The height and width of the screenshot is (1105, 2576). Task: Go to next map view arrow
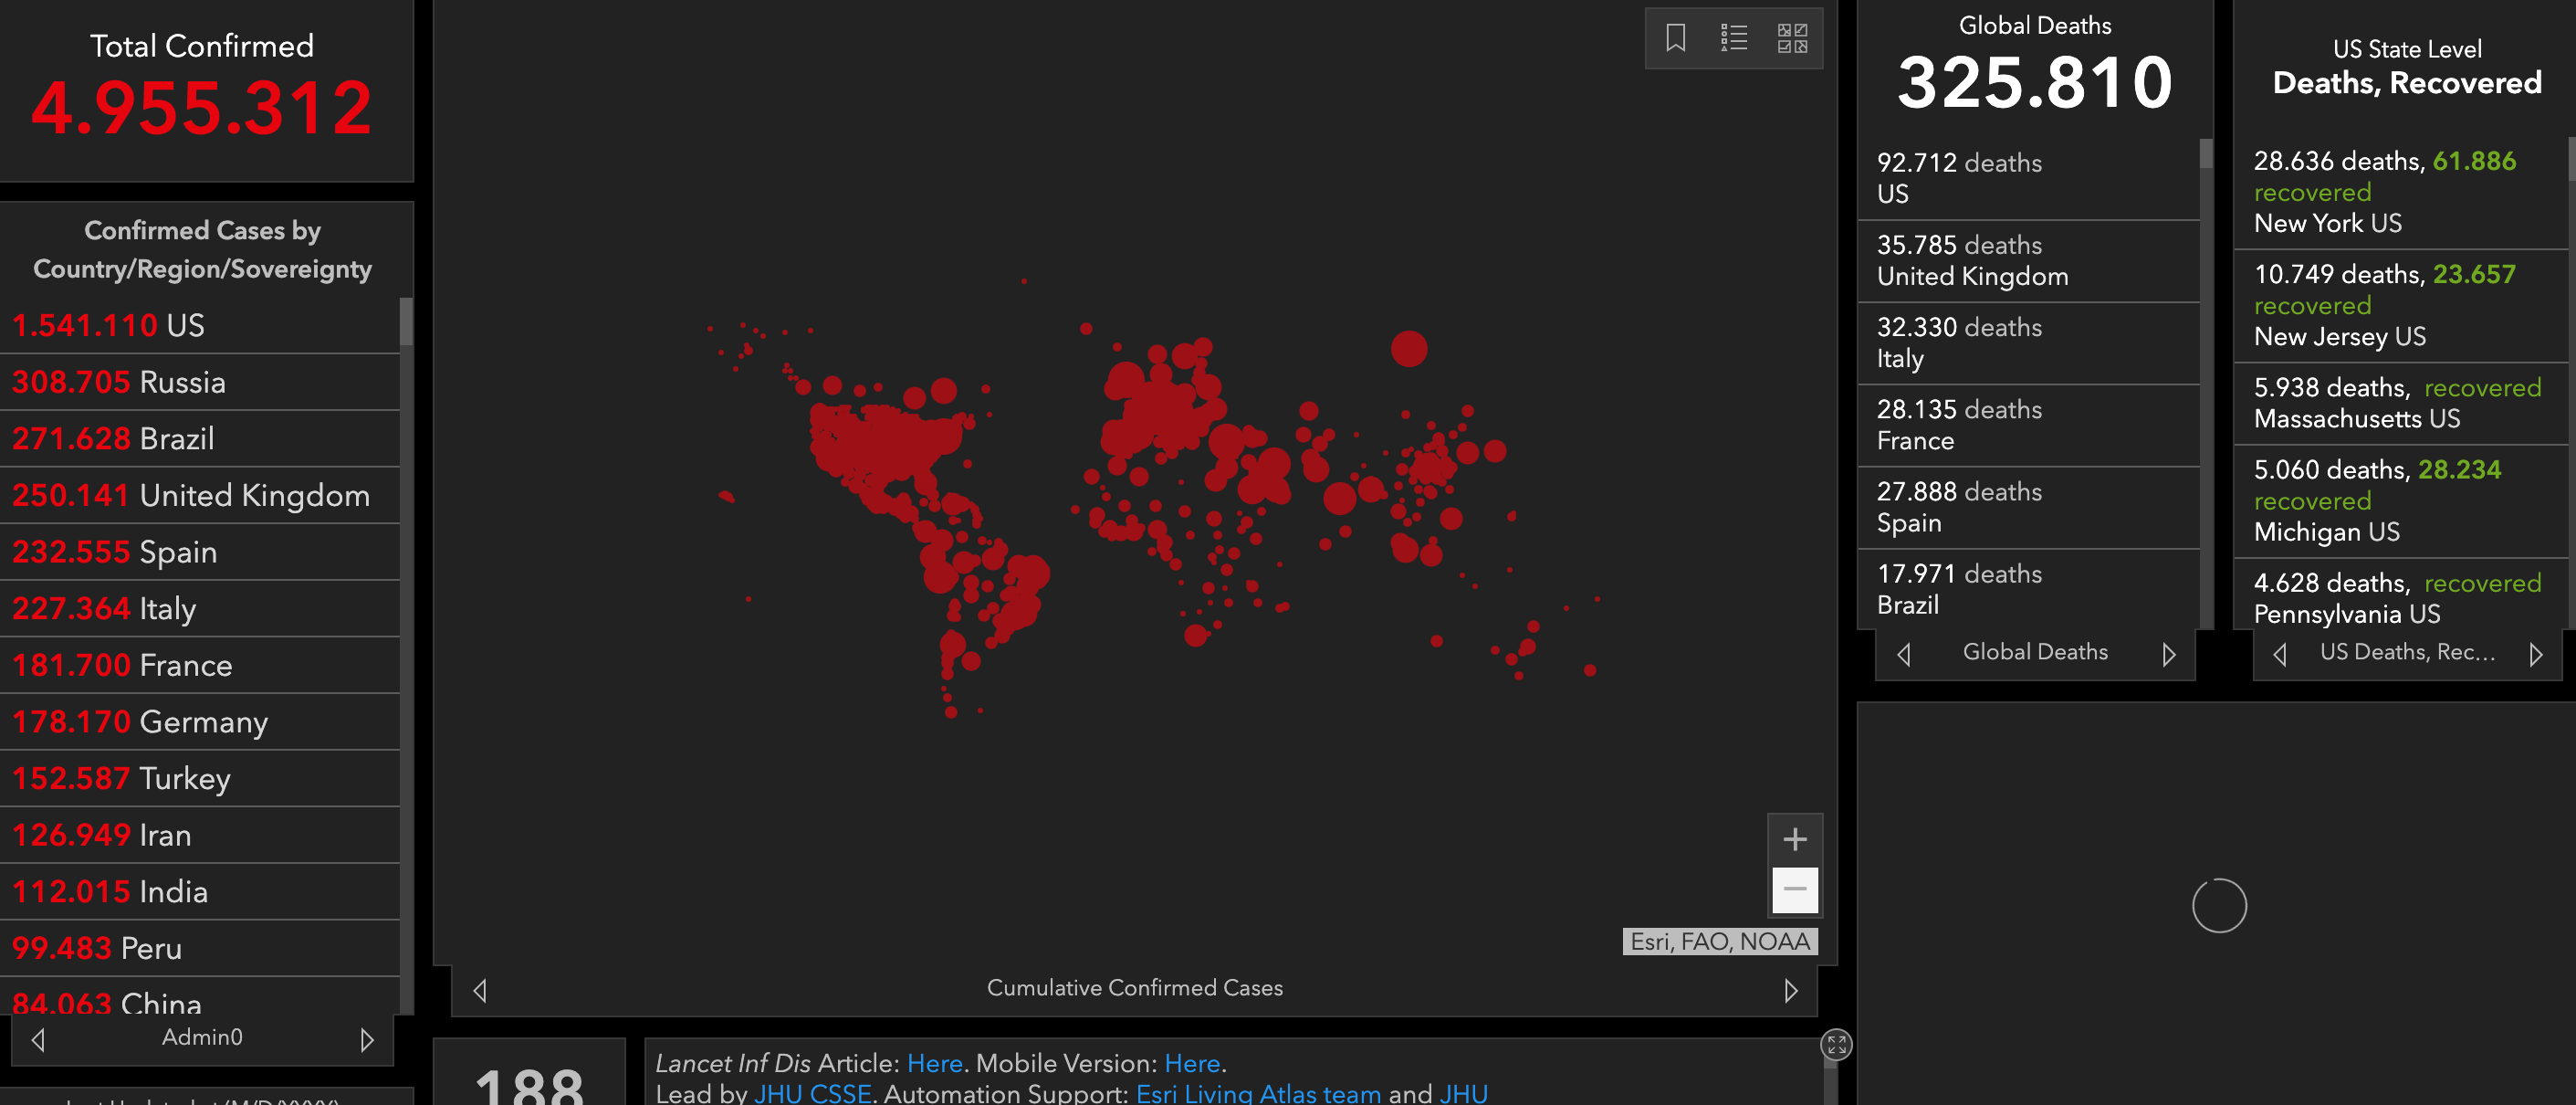(1790, 990)
